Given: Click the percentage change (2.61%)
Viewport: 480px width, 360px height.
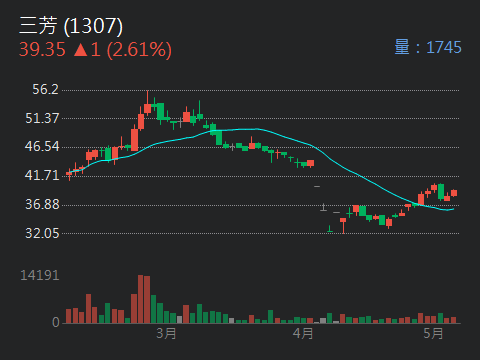Looking at the screenshot, I should (139, 50).
